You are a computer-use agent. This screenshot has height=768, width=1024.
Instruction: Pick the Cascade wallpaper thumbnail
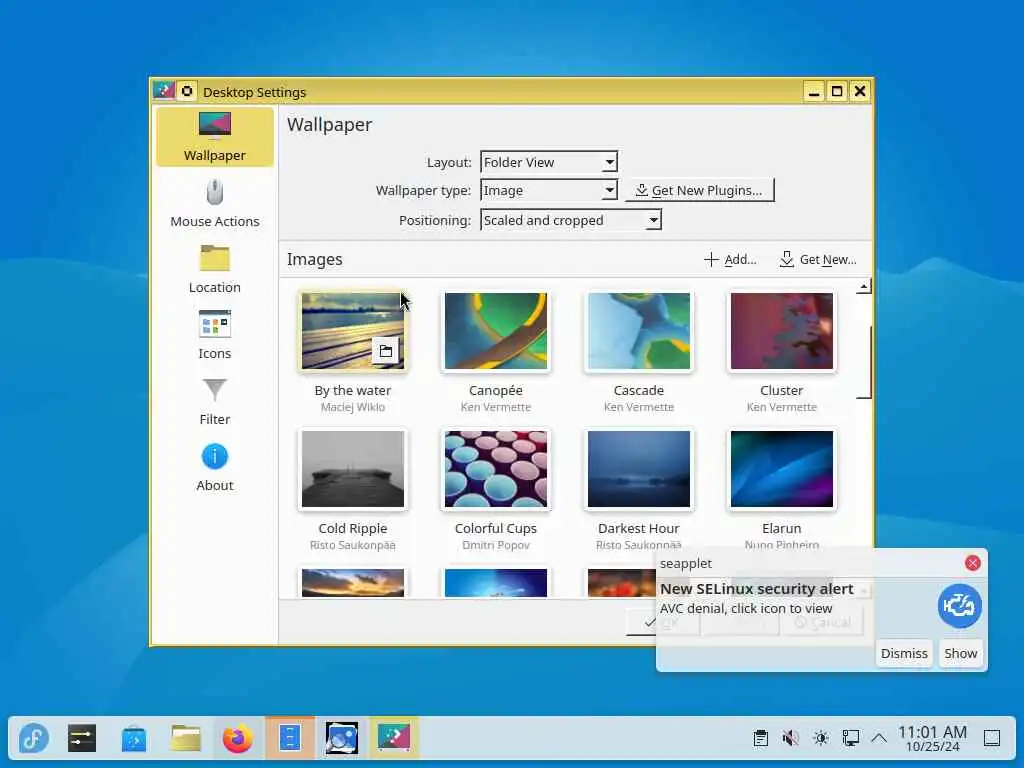coord(639,331)
